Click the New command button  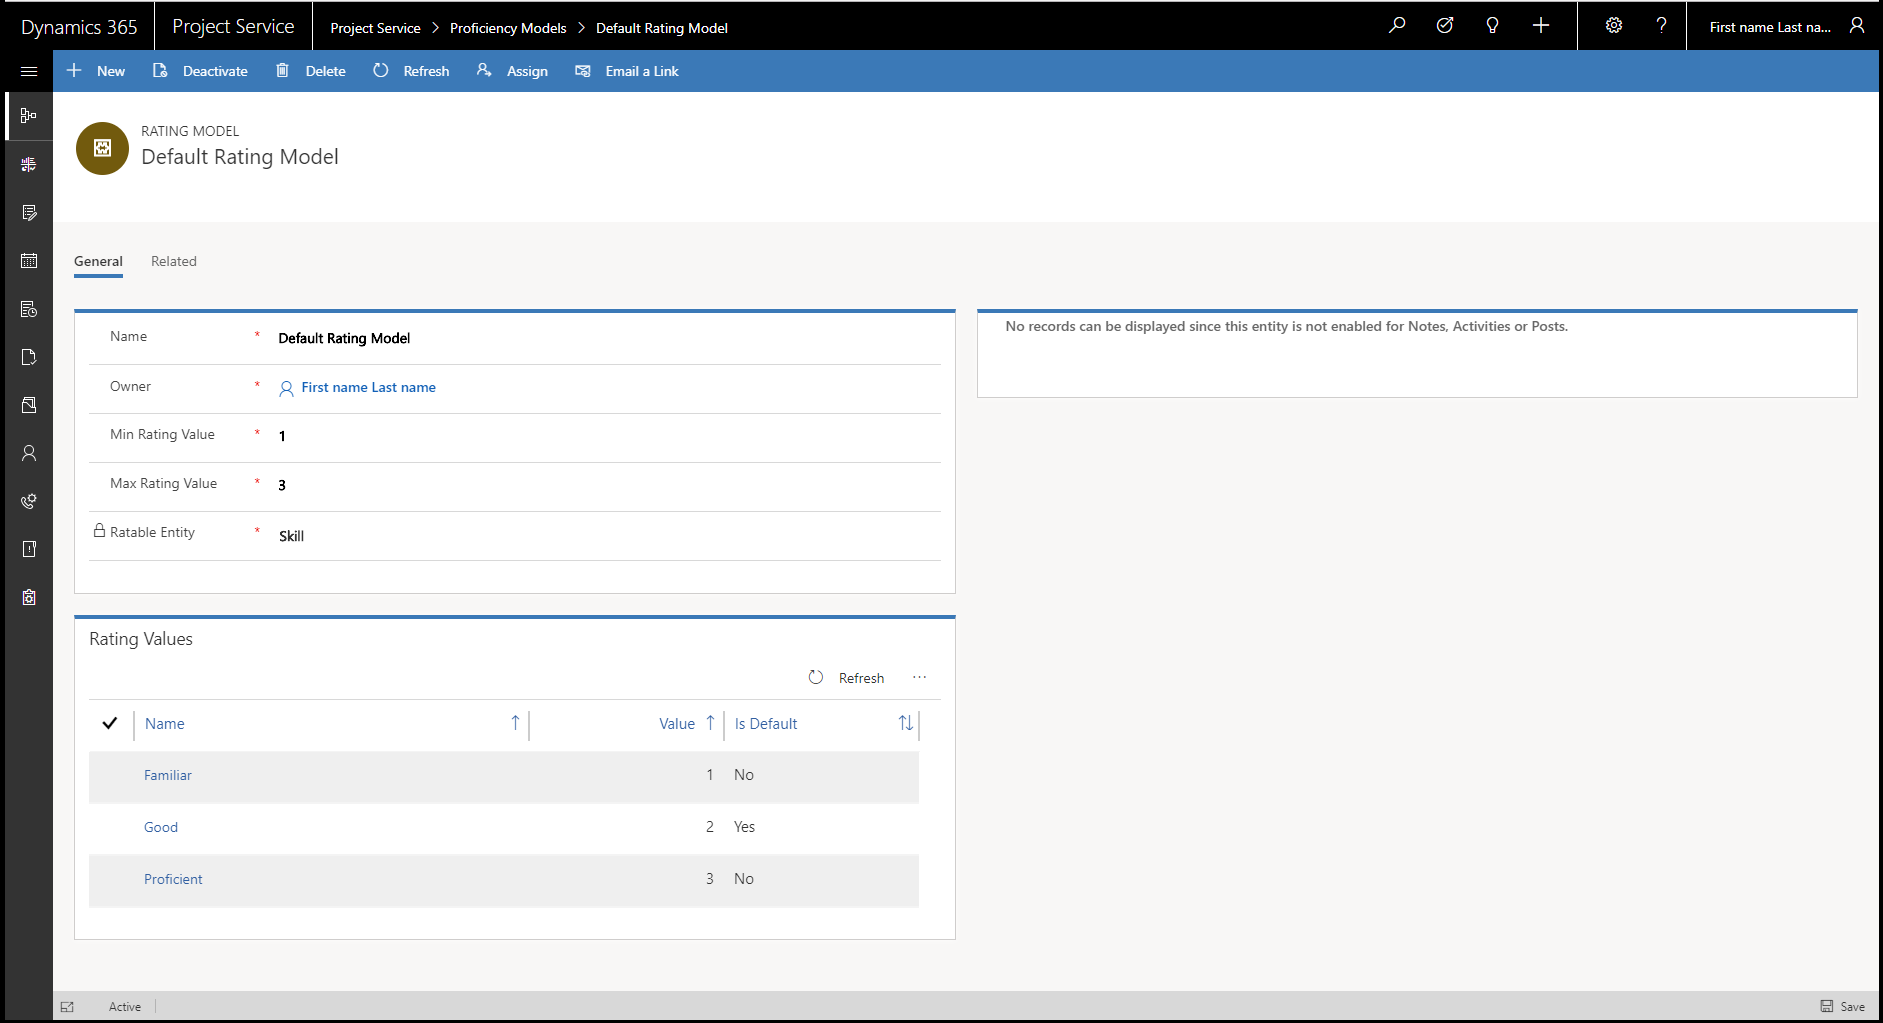[x=96, y=71]
